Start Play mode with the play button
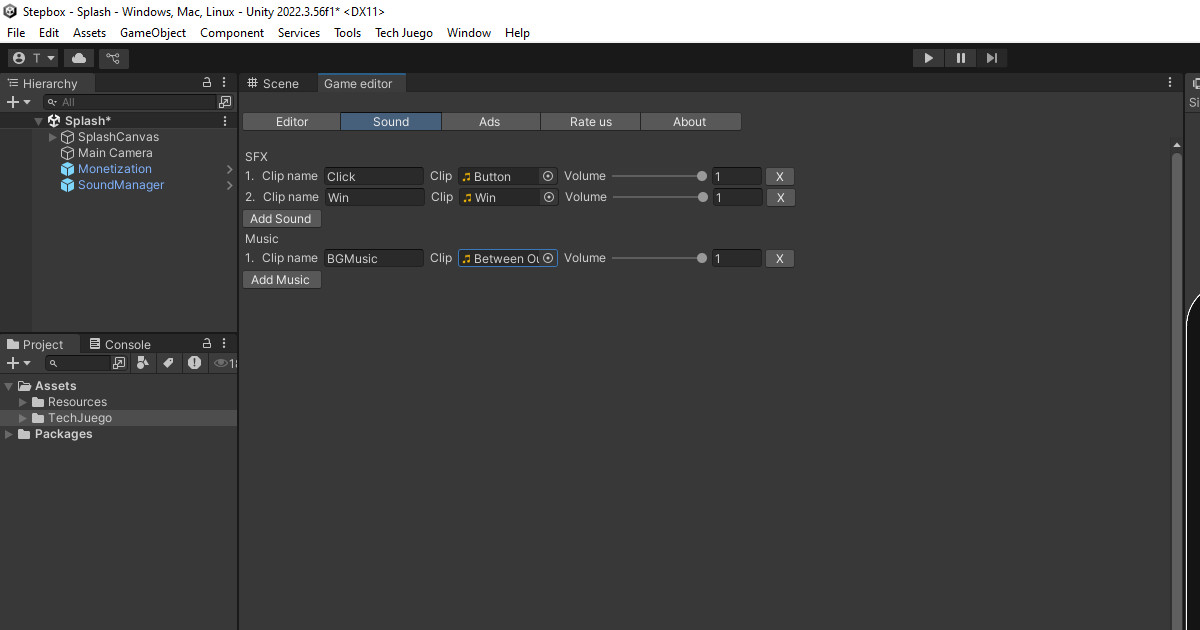 pos(929,58)
